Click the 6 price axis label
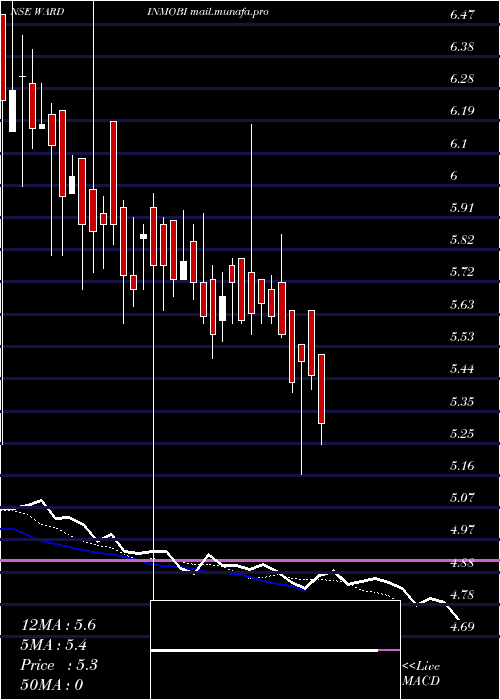 454,176
